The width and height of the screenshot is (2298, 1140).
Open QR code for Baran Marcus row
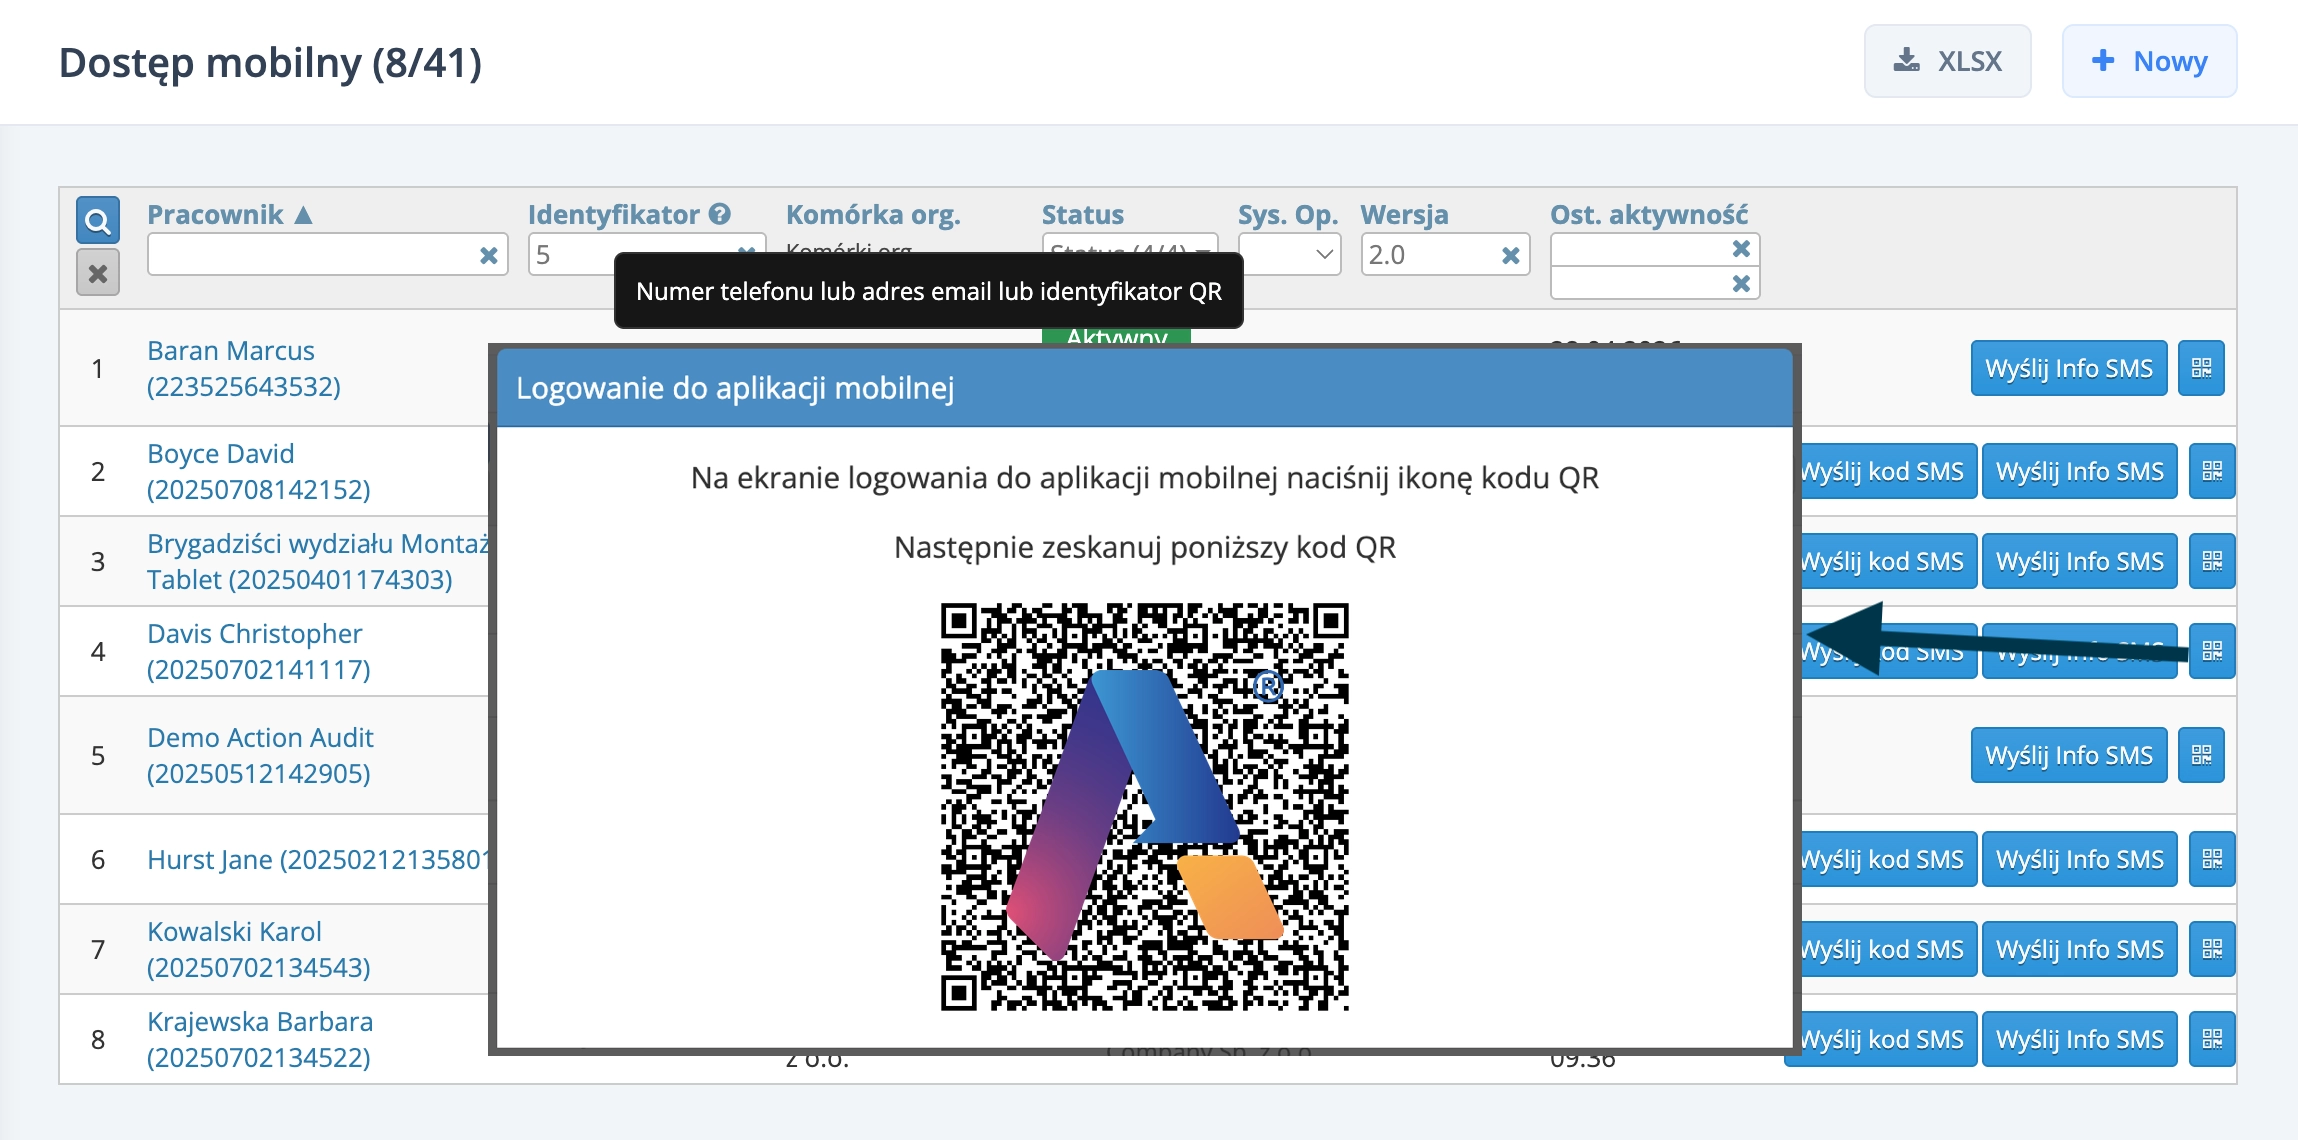point(2201,368)
